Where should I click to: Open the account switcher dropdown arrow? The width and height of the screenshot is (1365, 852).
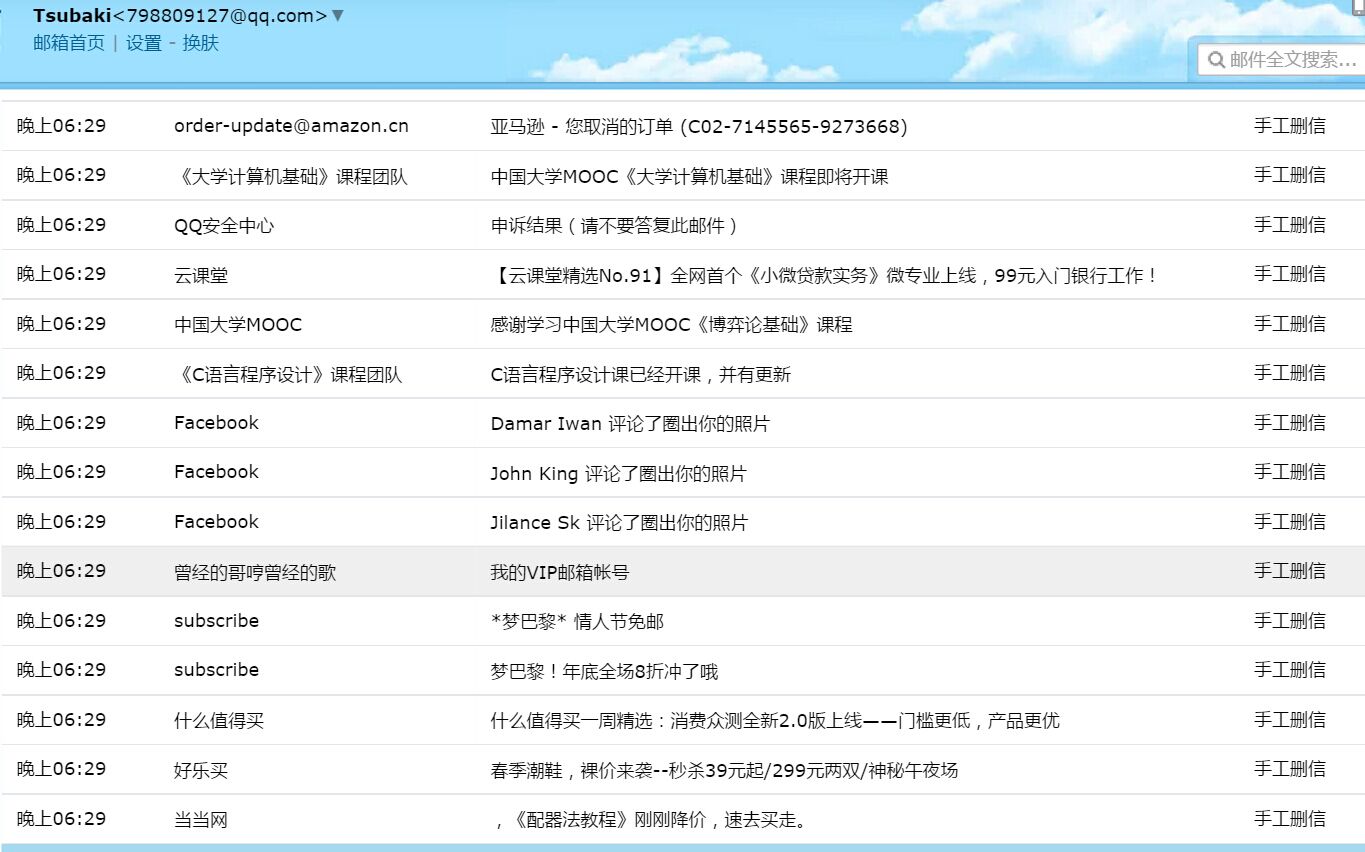click(x=338, y=15)
